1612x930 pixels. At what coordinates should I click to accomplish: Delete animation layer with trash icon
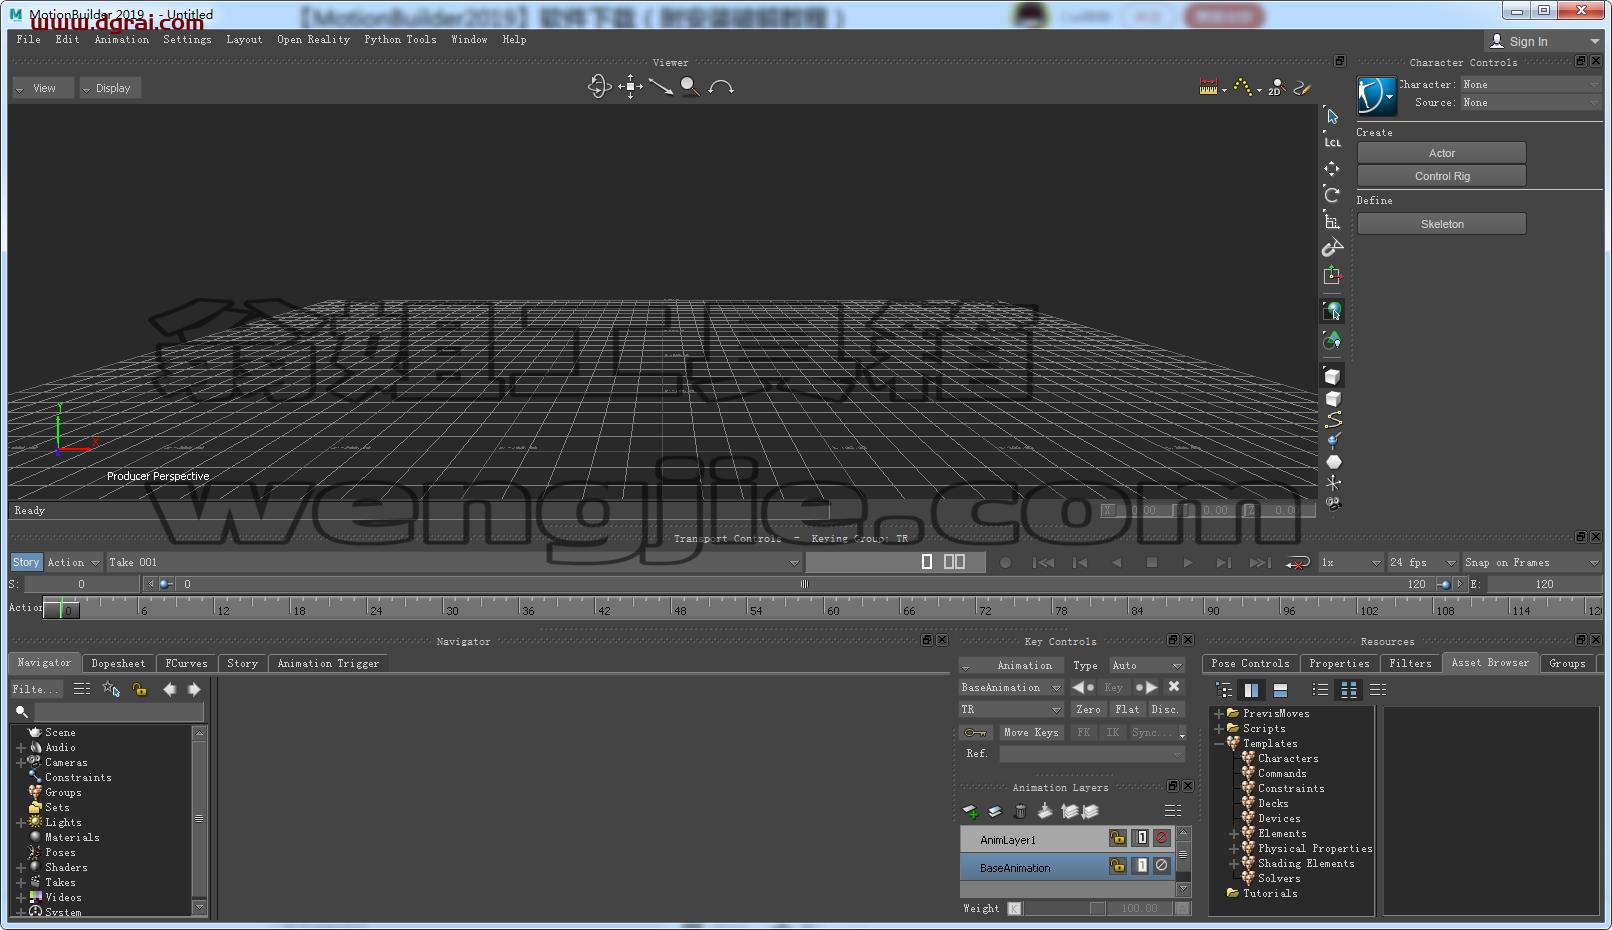pos(1020,811)
